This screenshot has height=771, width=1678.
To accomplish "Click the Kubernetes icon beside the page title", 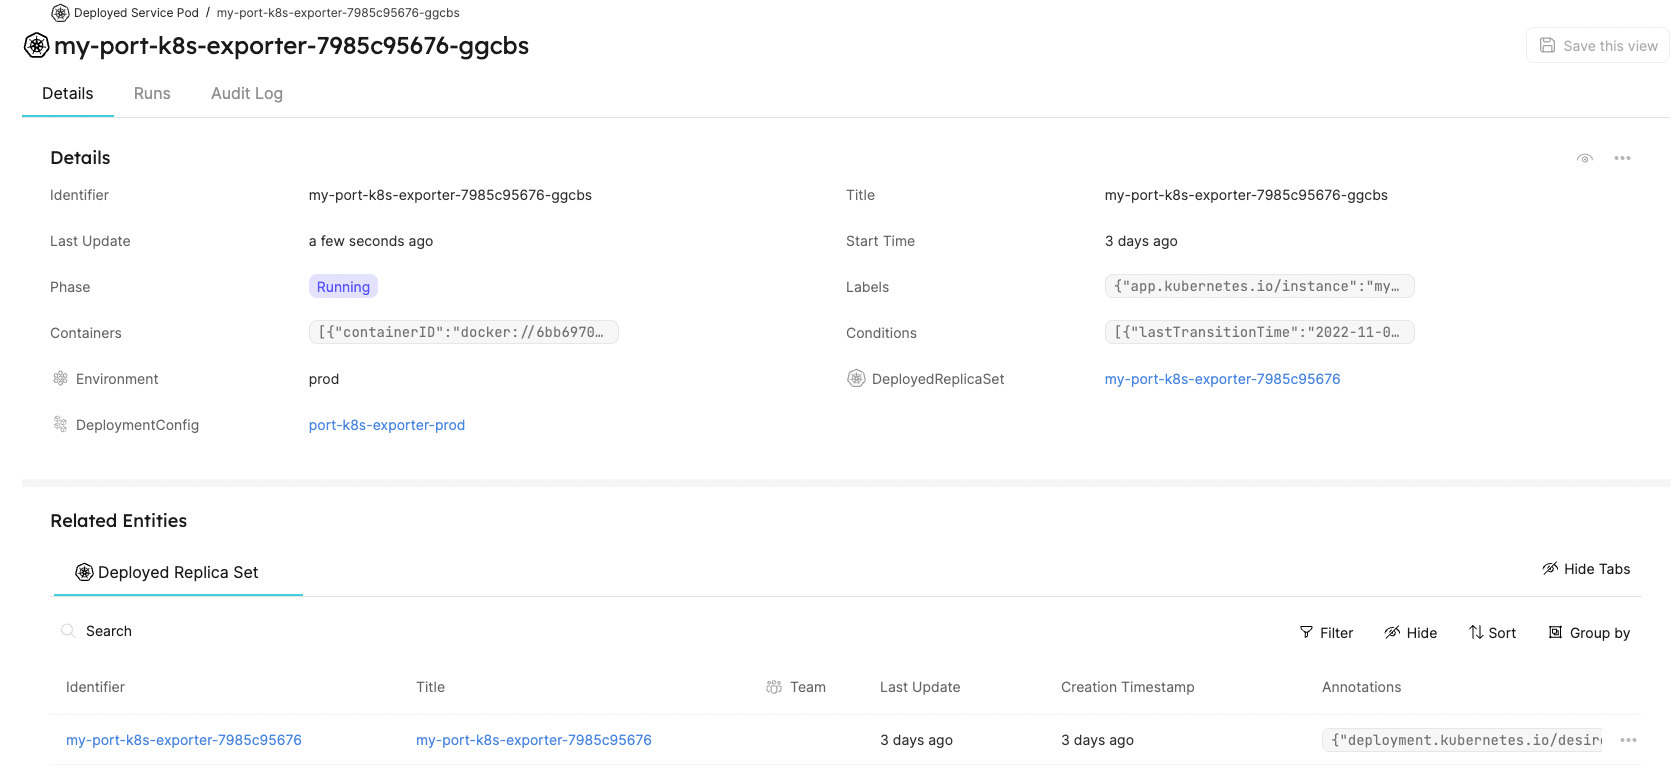I will 37,45.
